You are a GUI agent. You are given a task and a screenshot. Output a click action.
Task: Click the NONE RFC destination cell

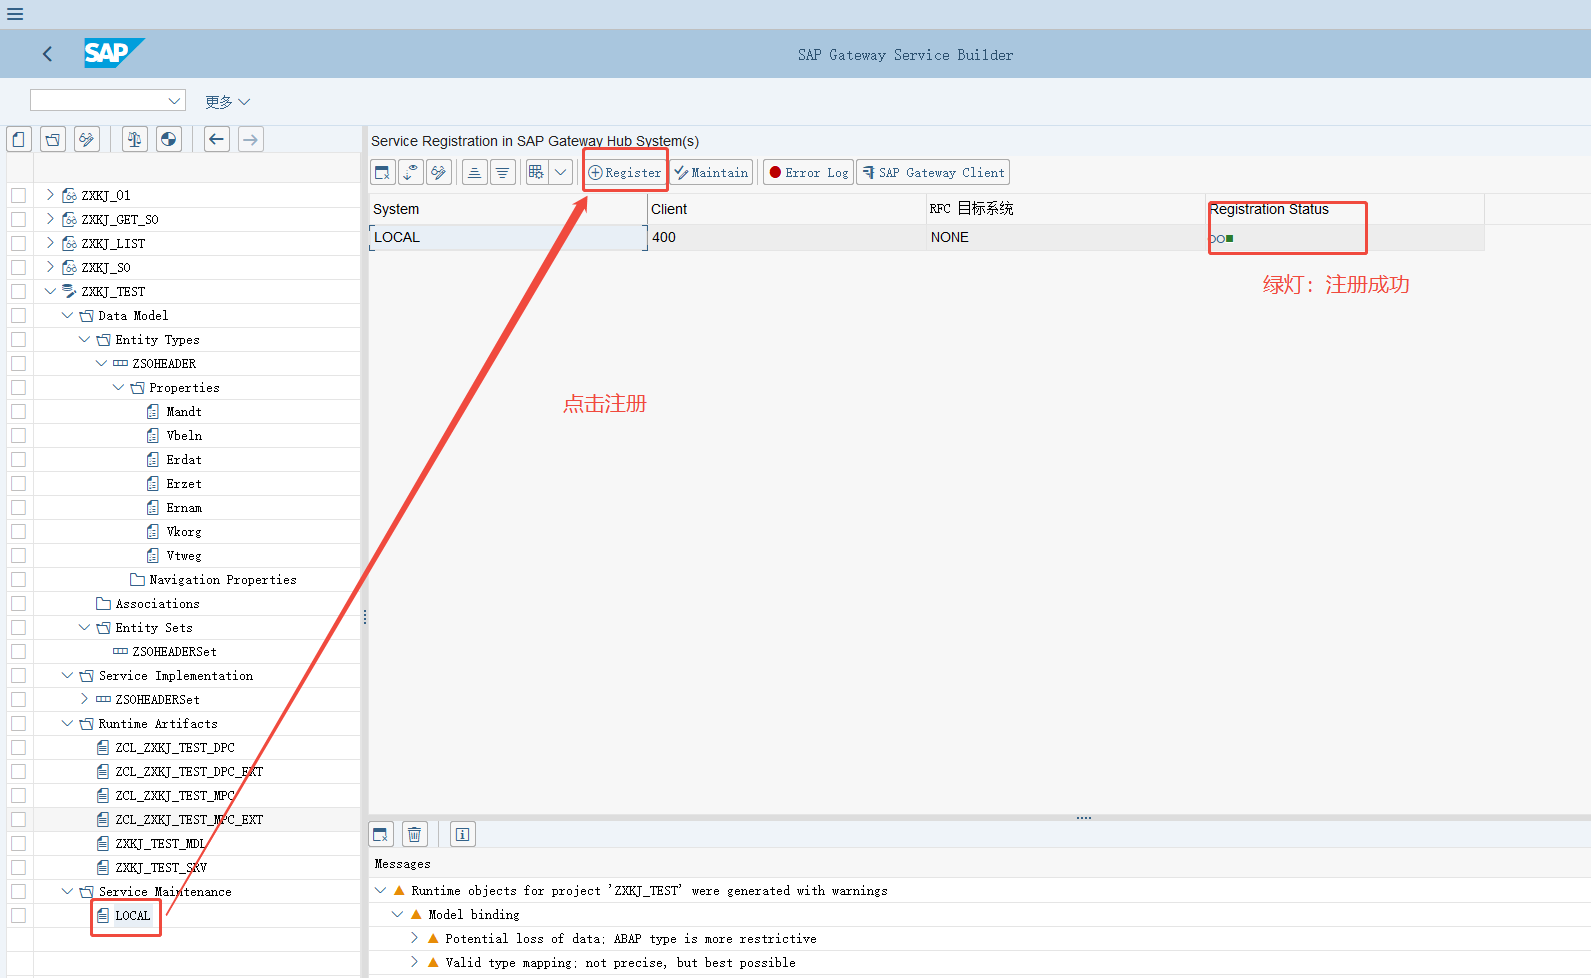pyautogui.click(x=1066, y=237)
